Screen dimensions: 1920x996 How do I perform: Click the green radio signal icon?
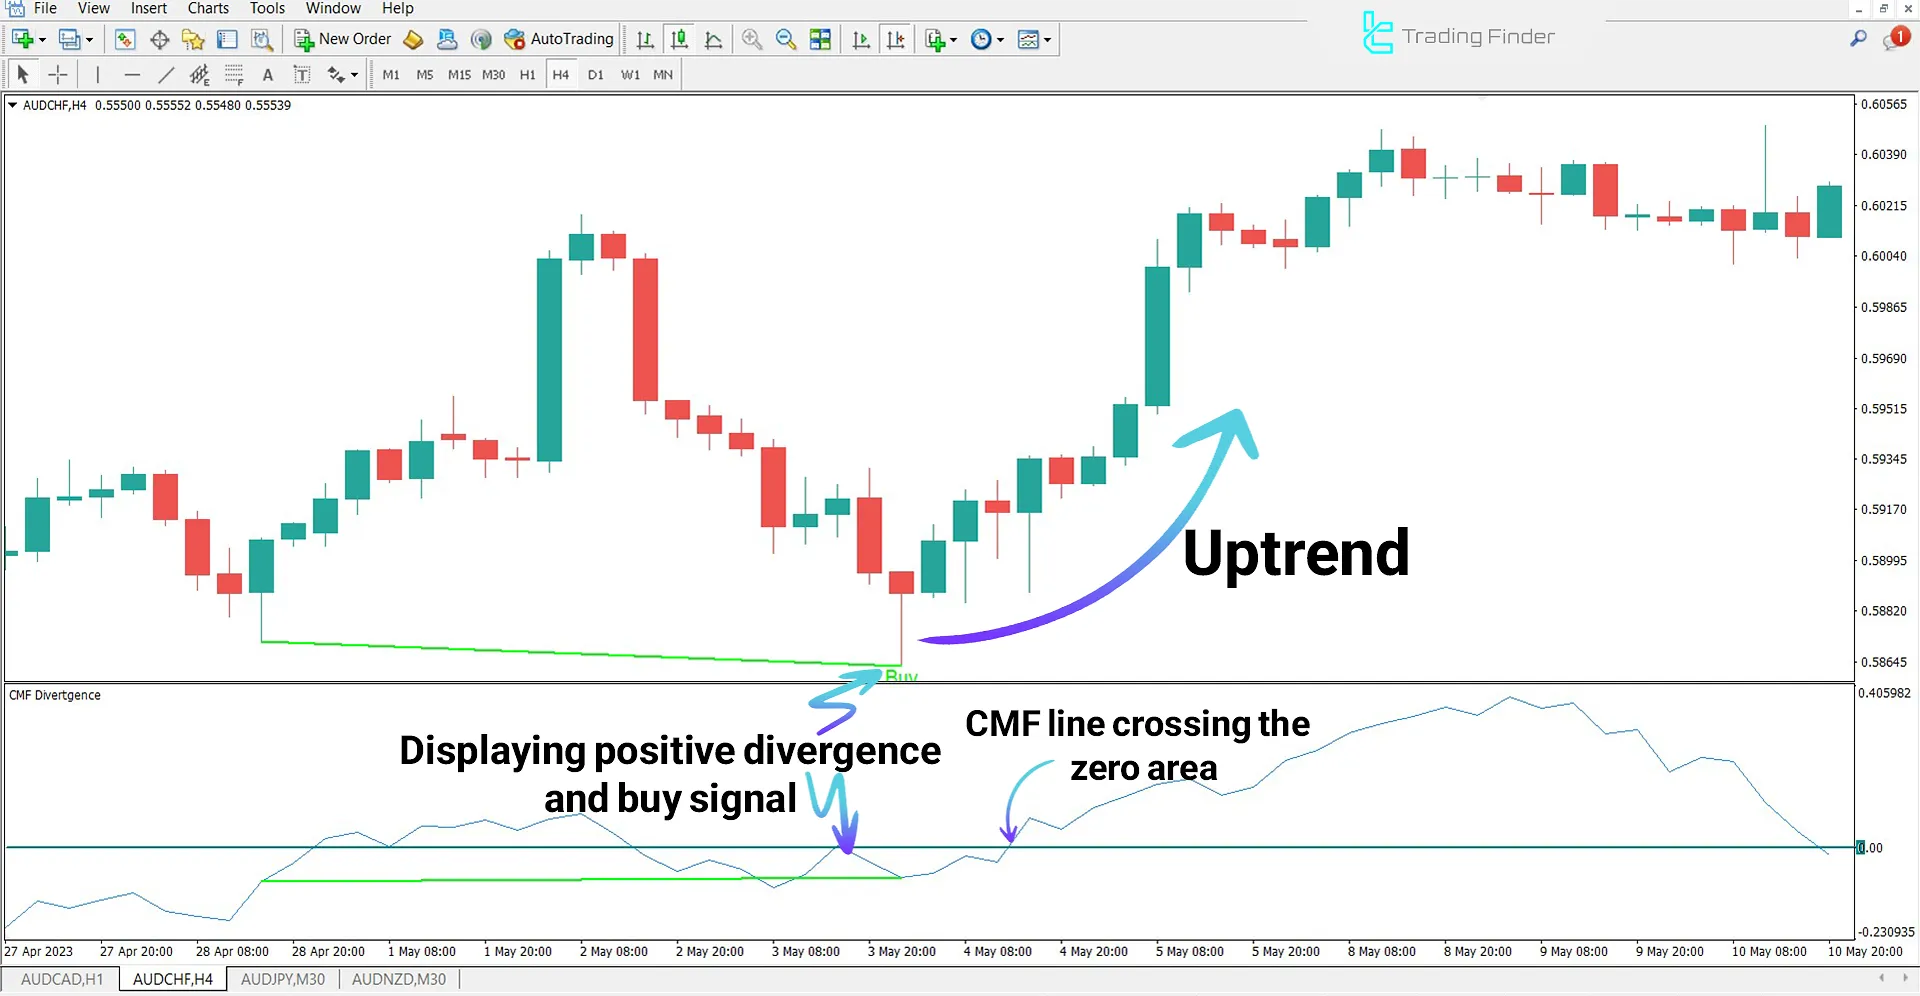pyautogui.click(x=481, y=39)
